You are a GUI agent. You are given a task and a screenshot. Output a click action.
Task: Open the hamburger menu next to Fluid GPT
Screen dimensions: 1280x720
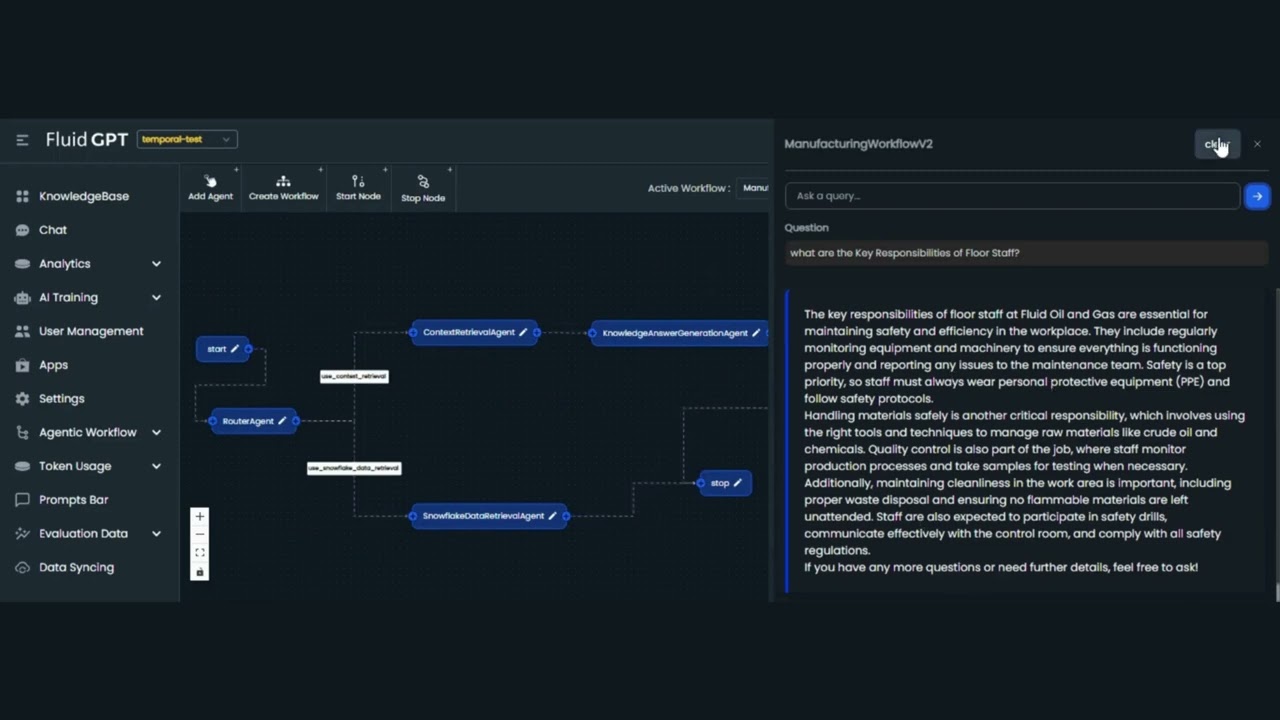tap(22, 140)
